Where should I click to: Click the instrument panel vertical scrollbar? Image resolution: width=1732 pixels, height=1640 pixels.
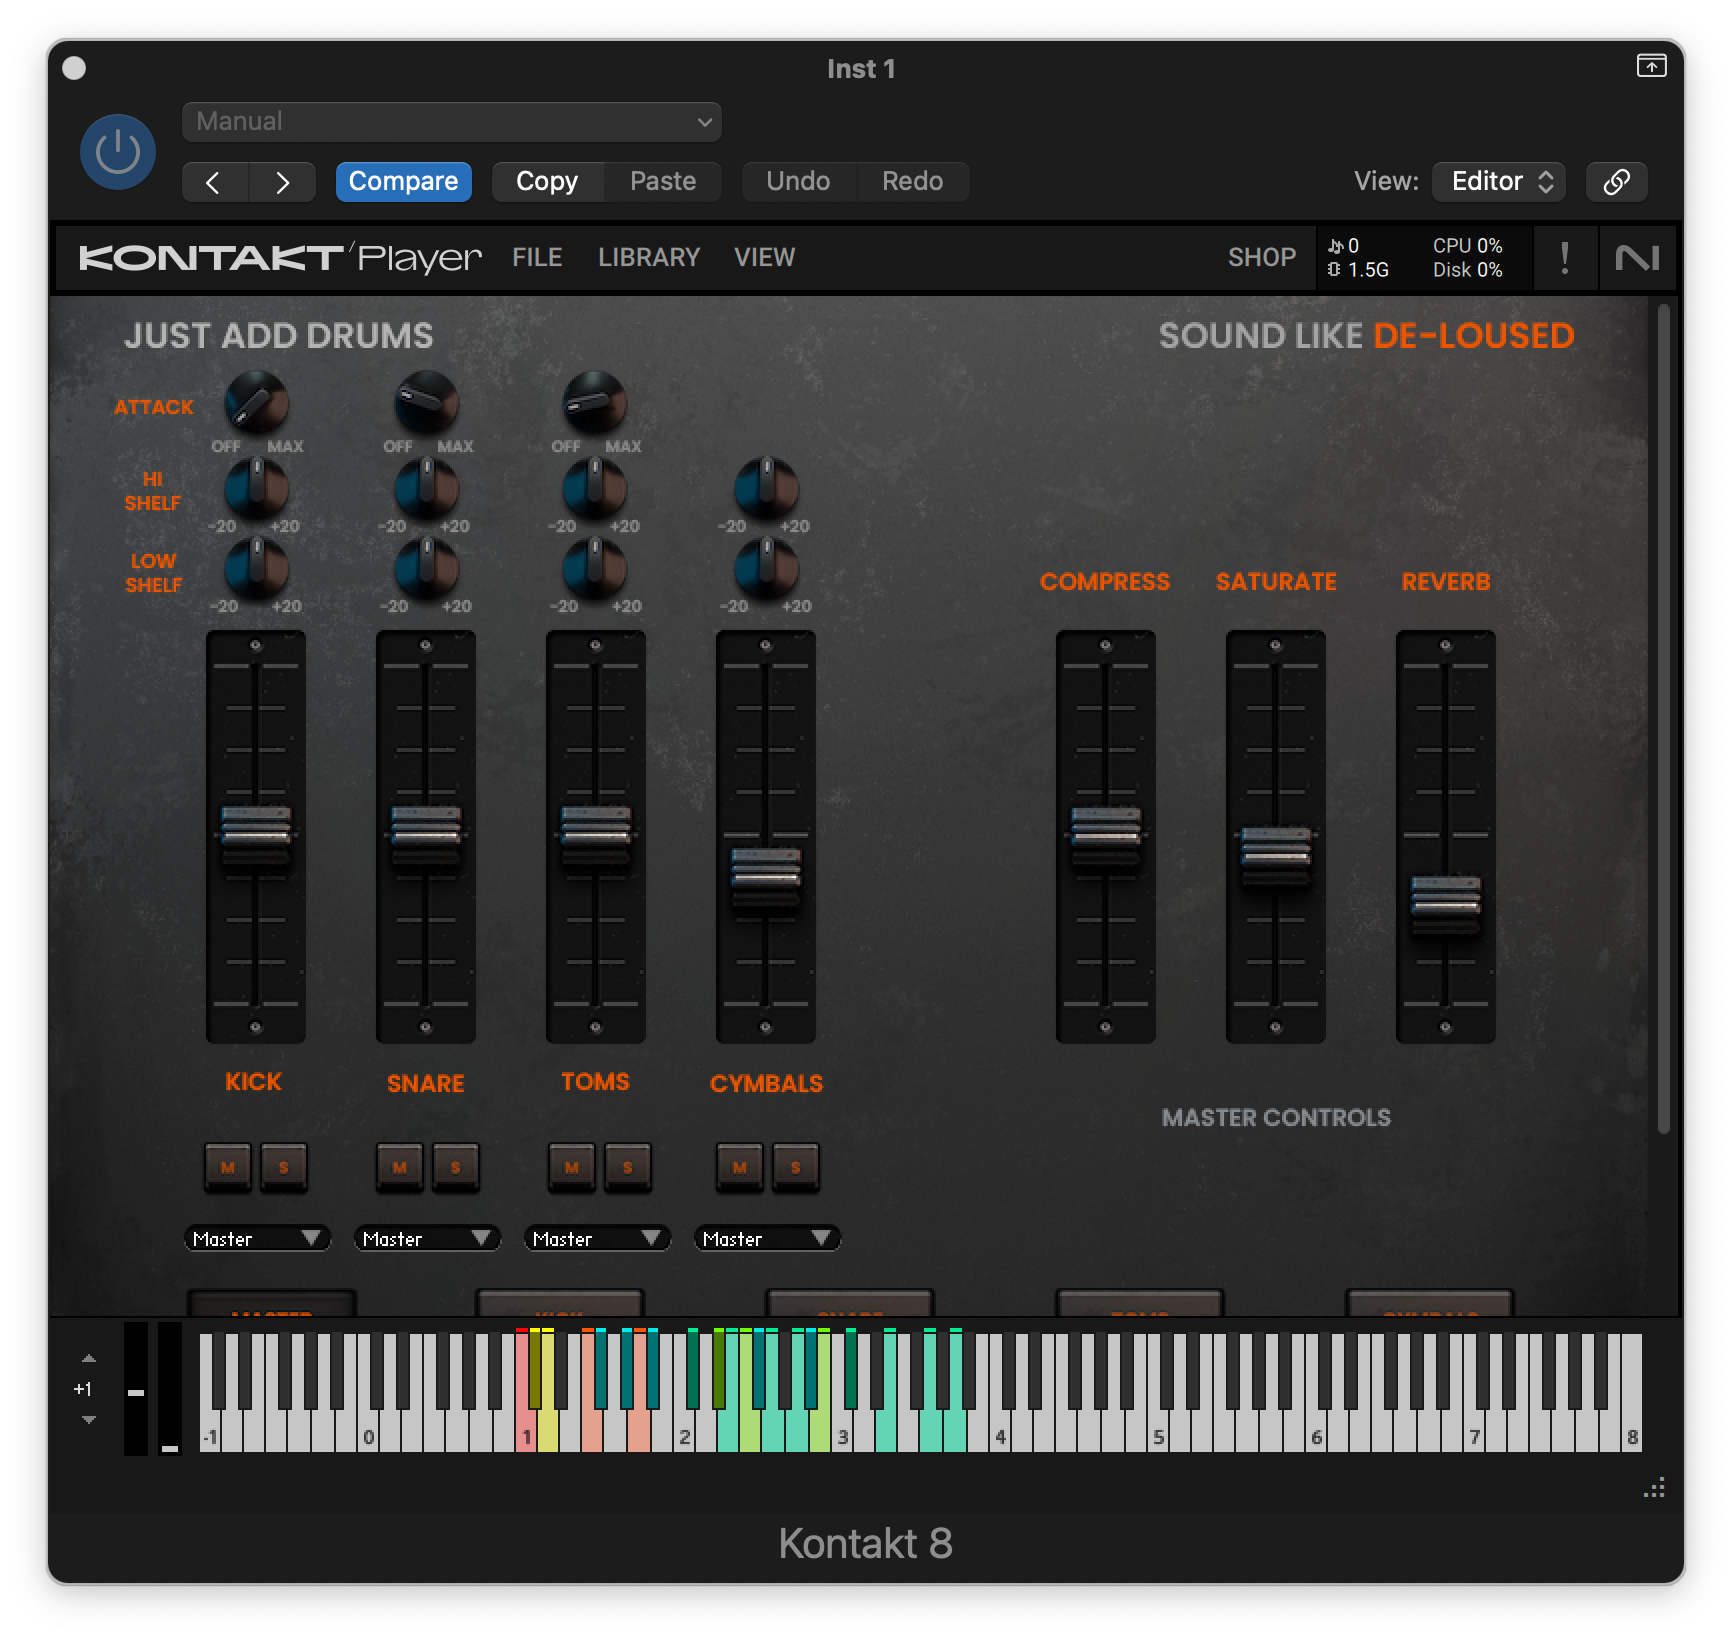pos(1664,718)
